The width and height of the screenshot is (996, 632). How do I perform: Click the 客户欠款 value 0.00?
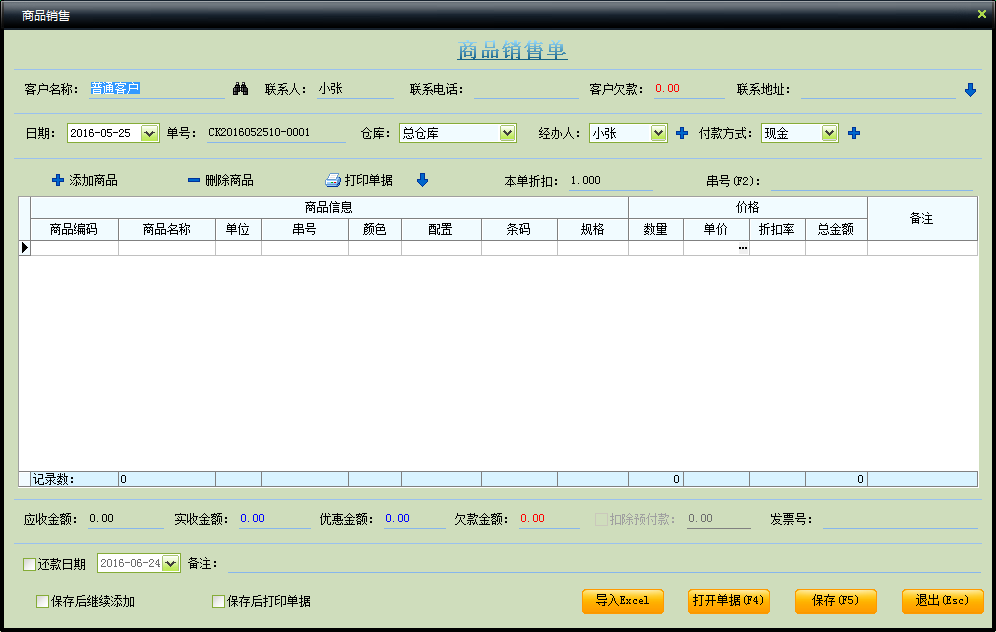[668, 88]
